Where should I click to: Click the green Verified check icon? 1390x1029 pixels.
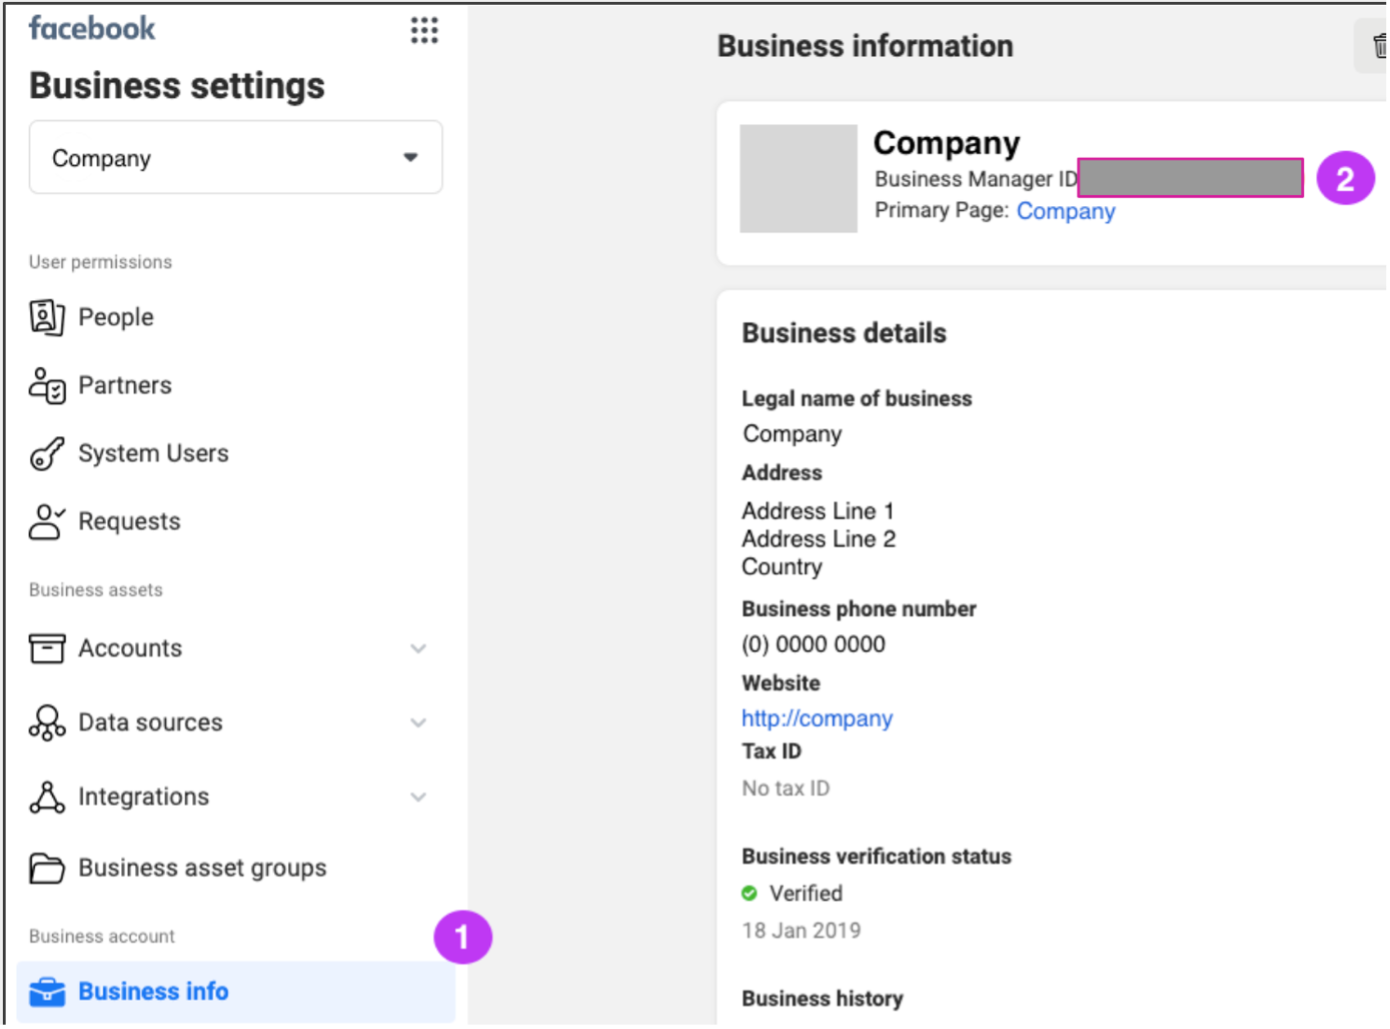pyautogui.click(x=749, y=893)
